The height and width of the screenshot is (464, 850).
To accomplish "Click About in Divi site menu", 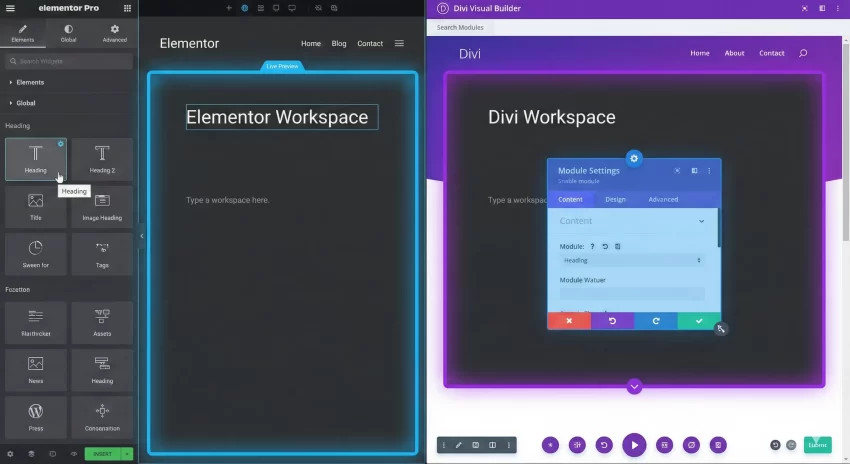I will point(734,53).
